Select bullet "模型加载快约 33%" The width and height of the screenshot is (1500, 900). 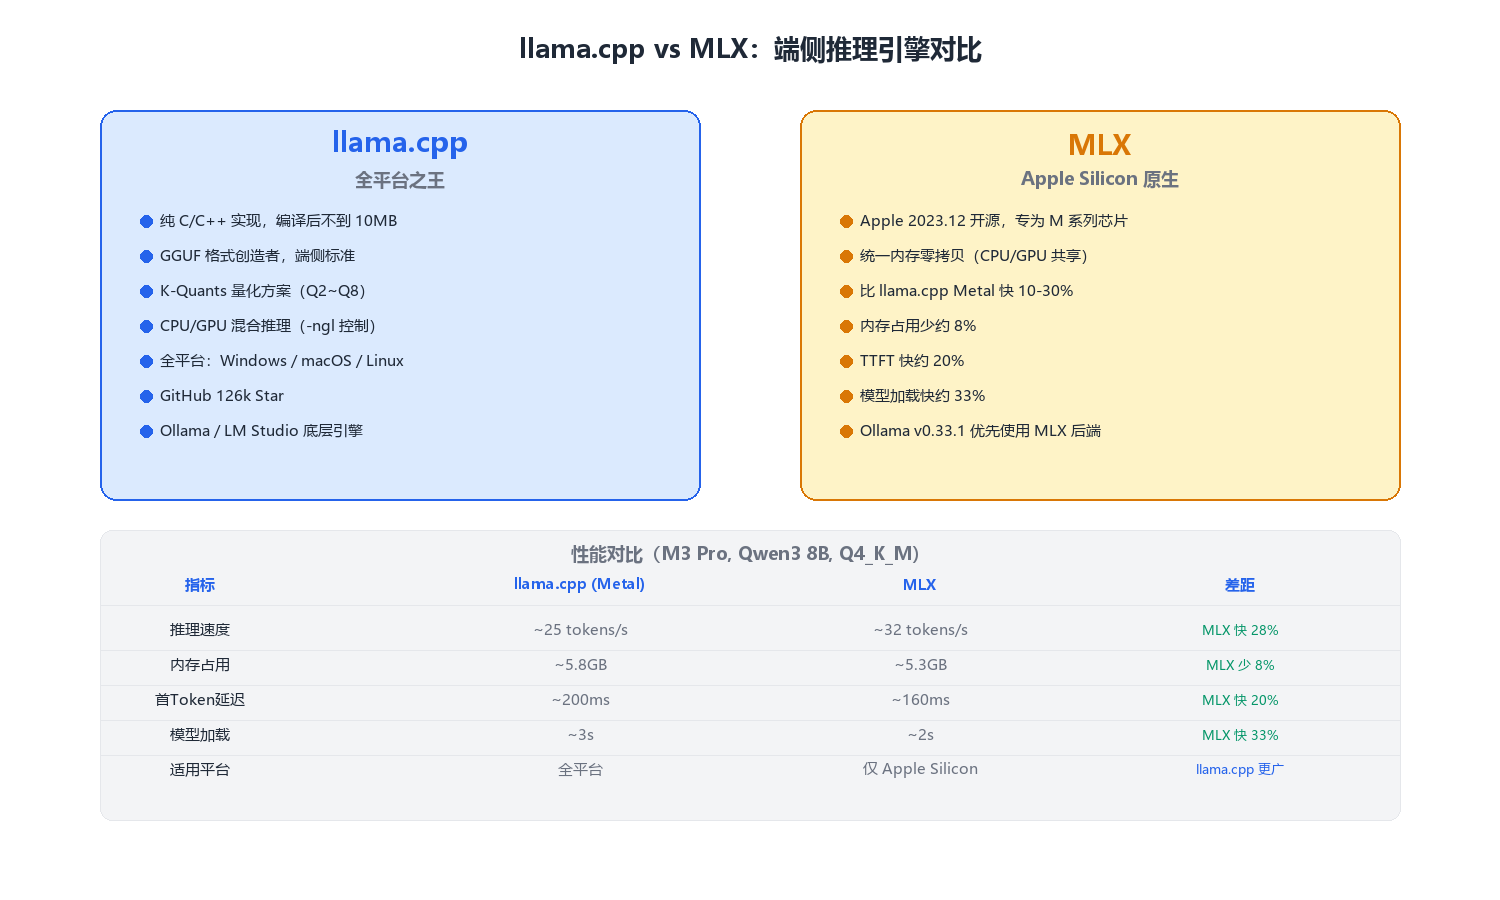tap(922, 396)
